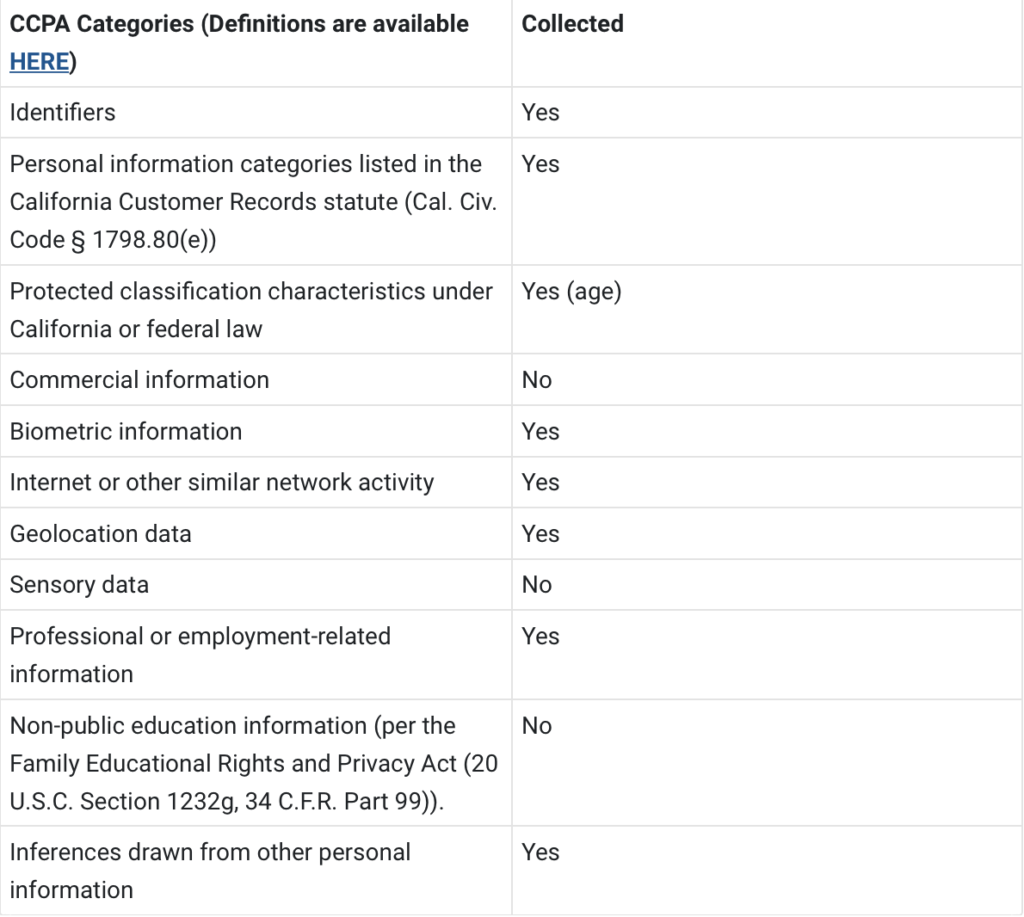Click No value for Commercial information

tap(537, 380)
